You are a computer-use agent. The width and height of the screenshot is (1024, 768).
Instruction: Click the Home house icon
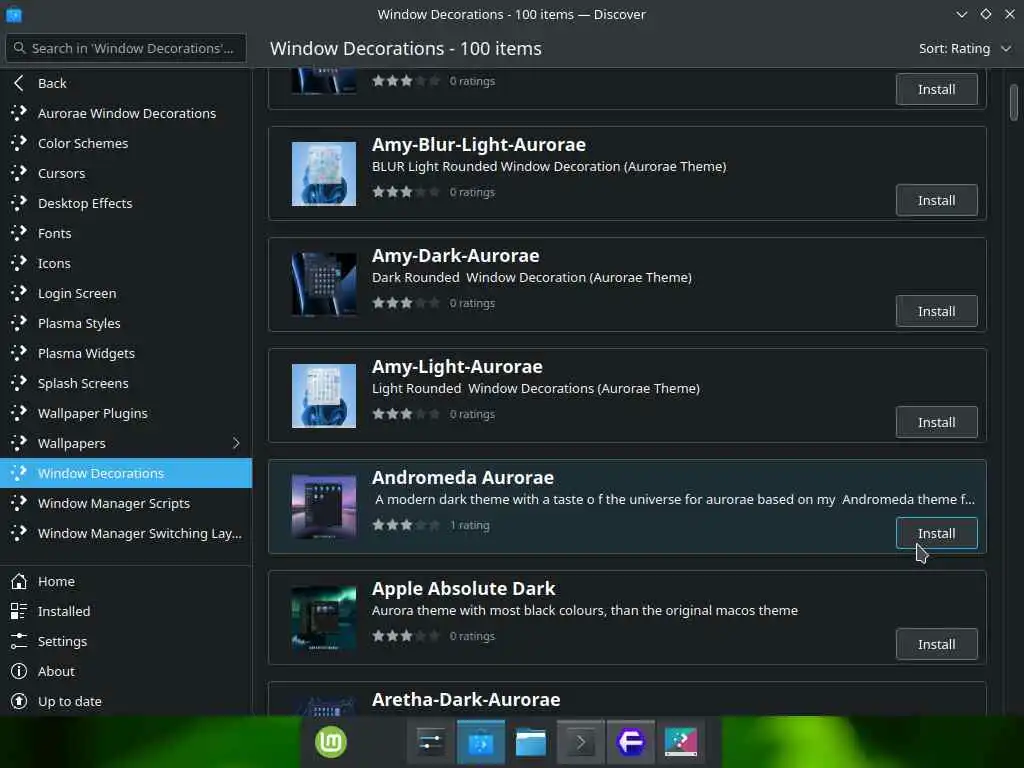[x=19, y=581]
